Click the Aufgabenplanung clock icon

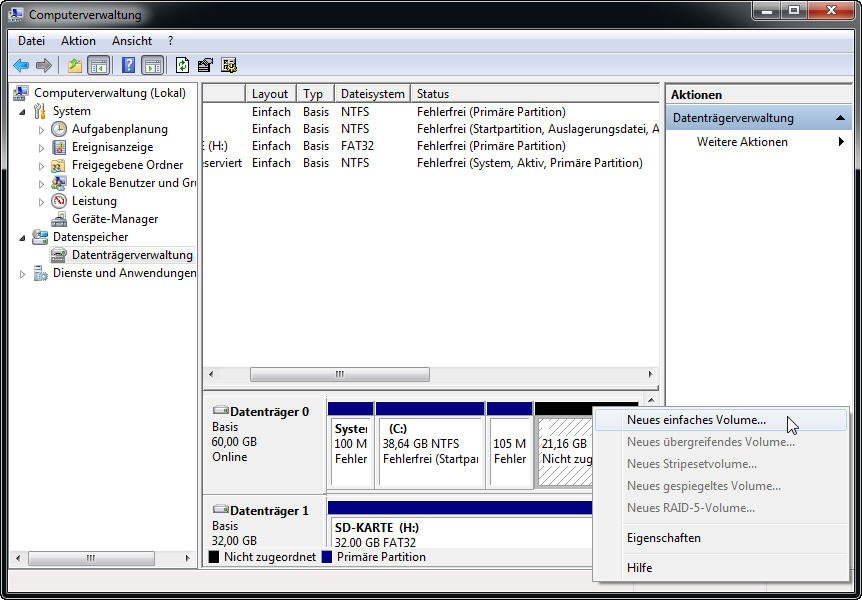59,129
